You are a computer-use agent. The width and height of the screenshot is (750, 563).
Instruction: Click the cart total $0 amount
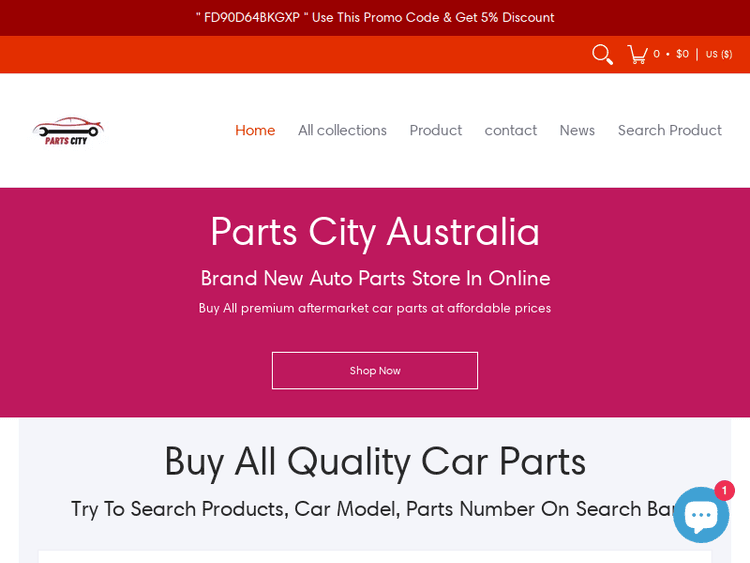tap(682, 54)
